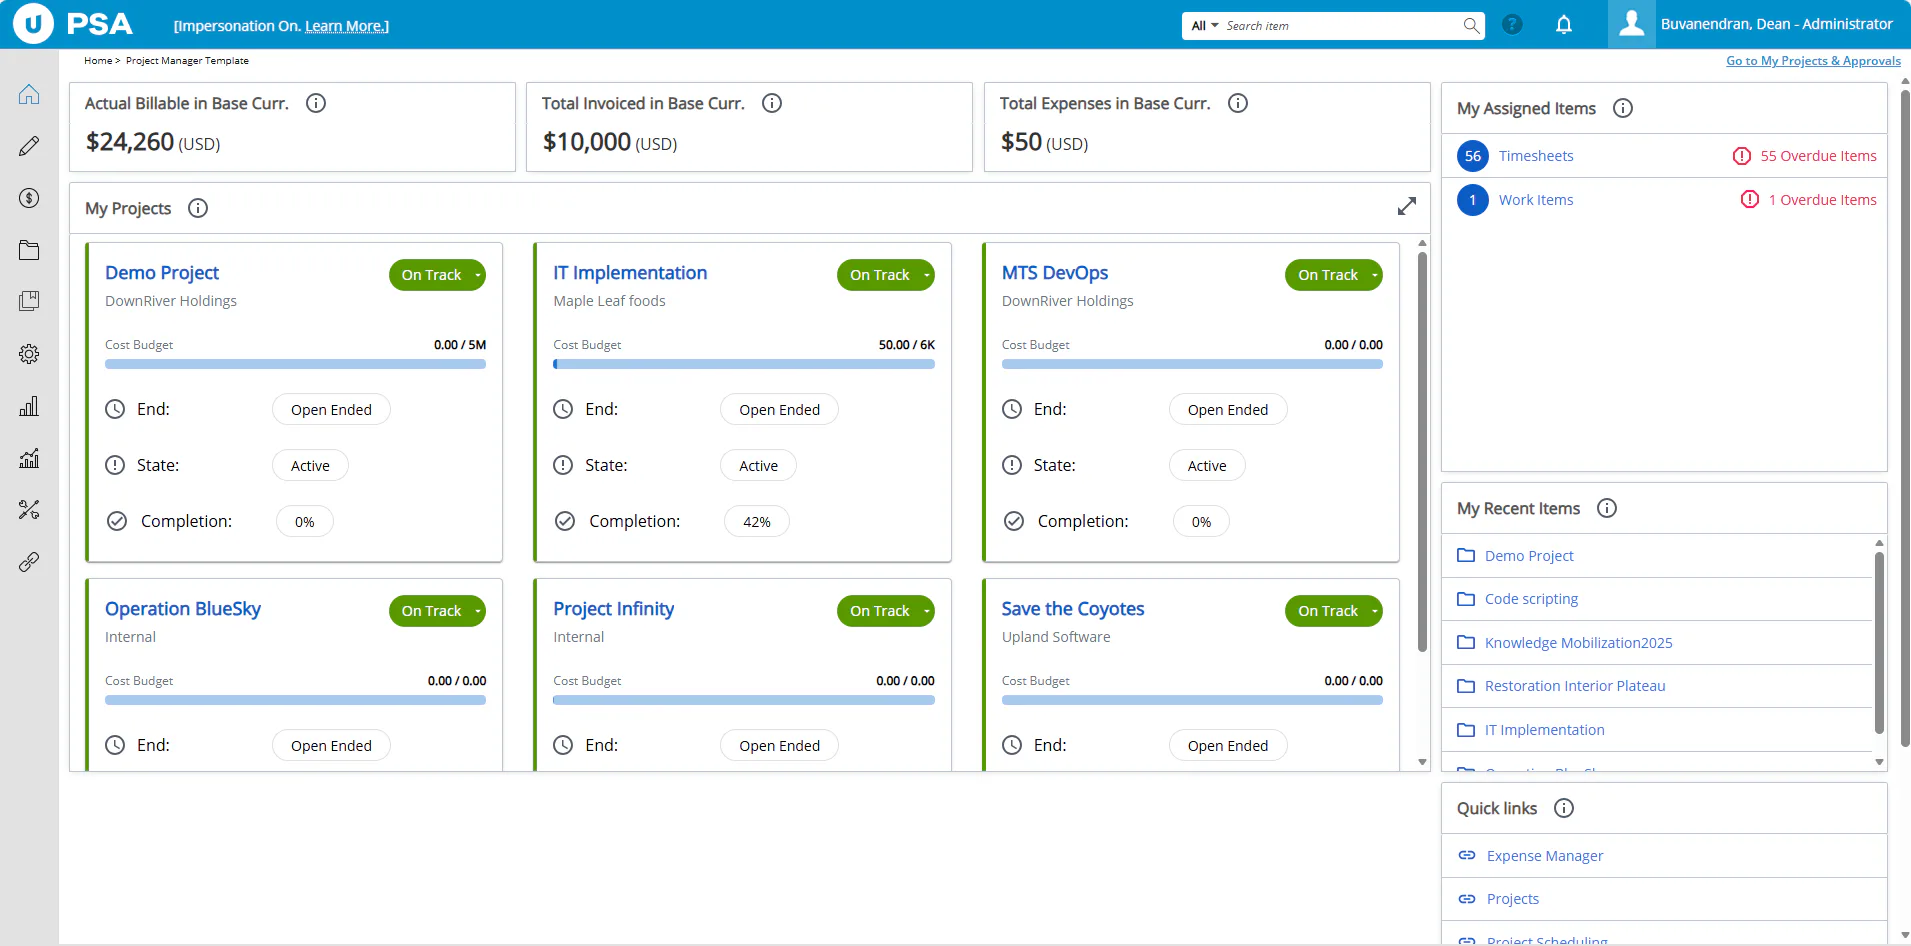Open the Home icon in sidebar
1911x946 pixels.
point(29,94)
